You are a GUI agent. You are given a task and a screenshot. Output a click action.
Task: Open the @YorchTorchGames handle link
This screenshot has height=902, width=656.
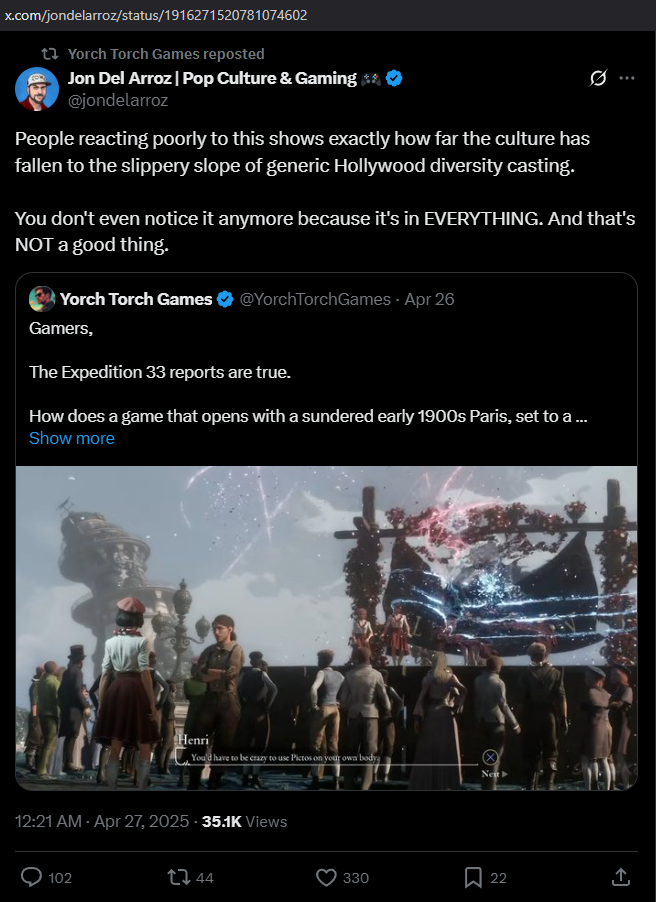tap(315, 299)
